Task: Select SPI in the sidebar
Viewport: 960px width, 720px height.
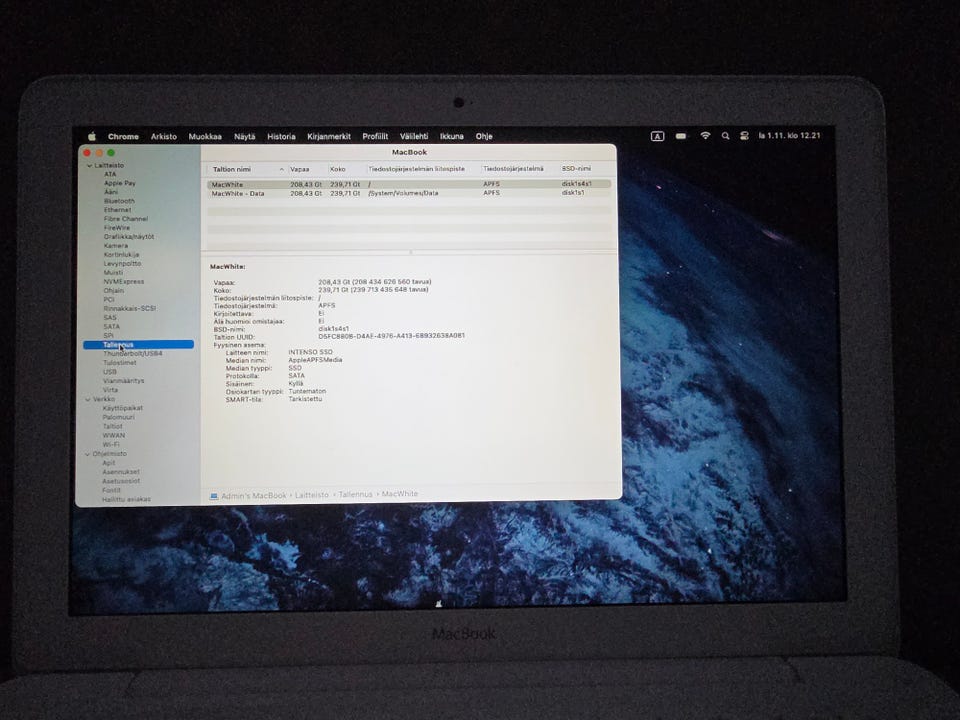Action: [109, 336]
